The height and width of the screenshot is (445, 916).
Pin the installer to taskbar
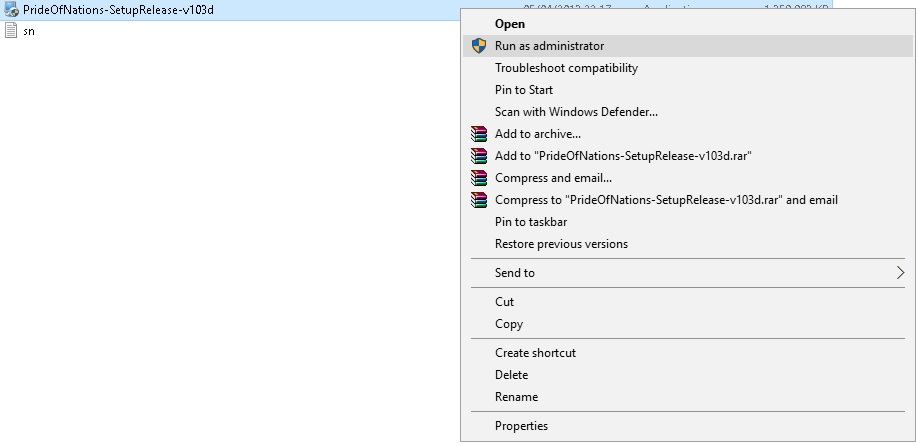[531, 222]
